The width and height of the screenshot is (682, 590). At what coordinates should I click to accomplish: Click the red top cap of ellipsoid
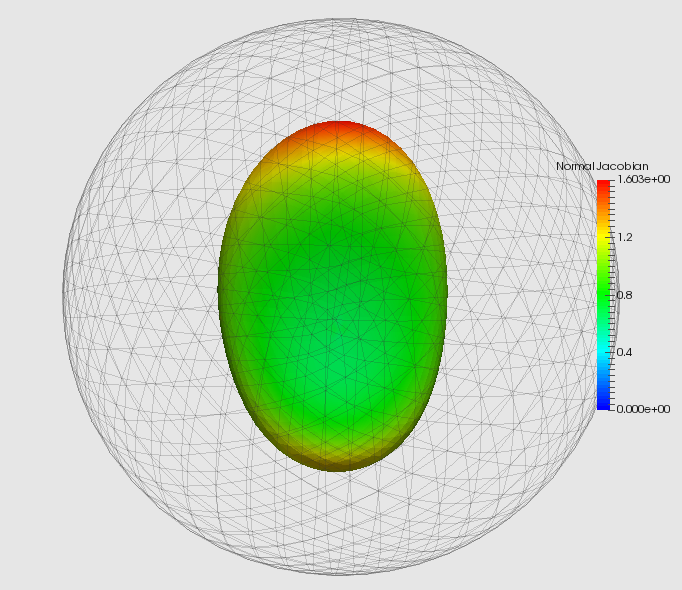(x=340, y=130)
